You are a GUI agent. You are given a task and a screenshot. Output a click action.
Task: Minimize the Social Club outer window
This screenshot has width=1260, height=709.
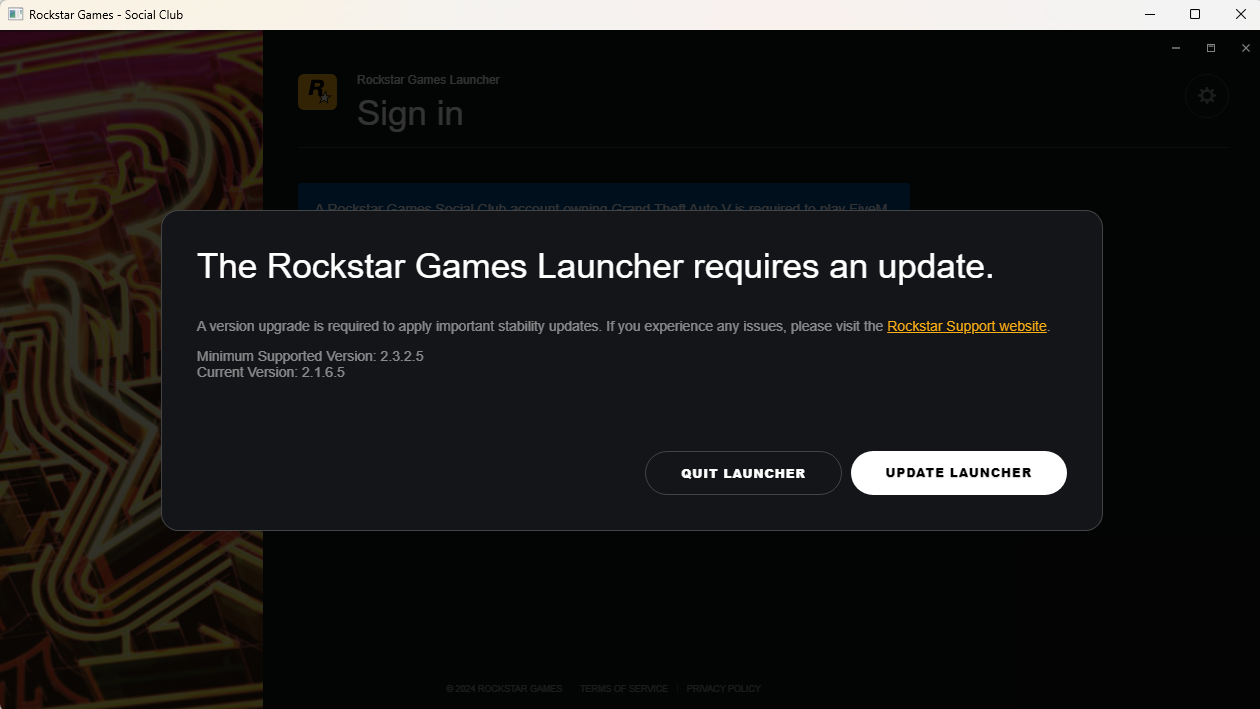1149,14
